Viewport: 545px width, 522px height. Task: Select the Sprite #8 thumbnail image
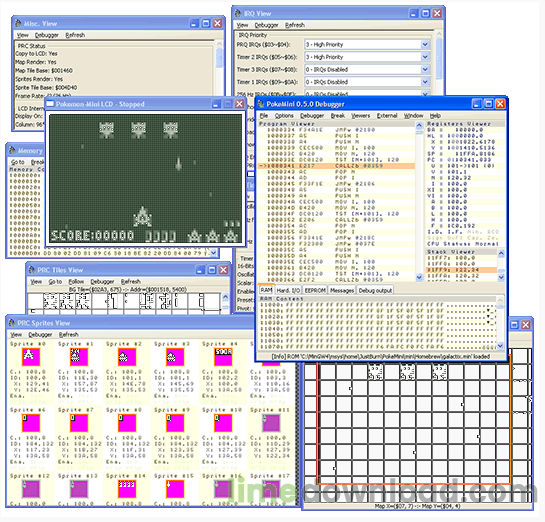click(x=127, y=423)
